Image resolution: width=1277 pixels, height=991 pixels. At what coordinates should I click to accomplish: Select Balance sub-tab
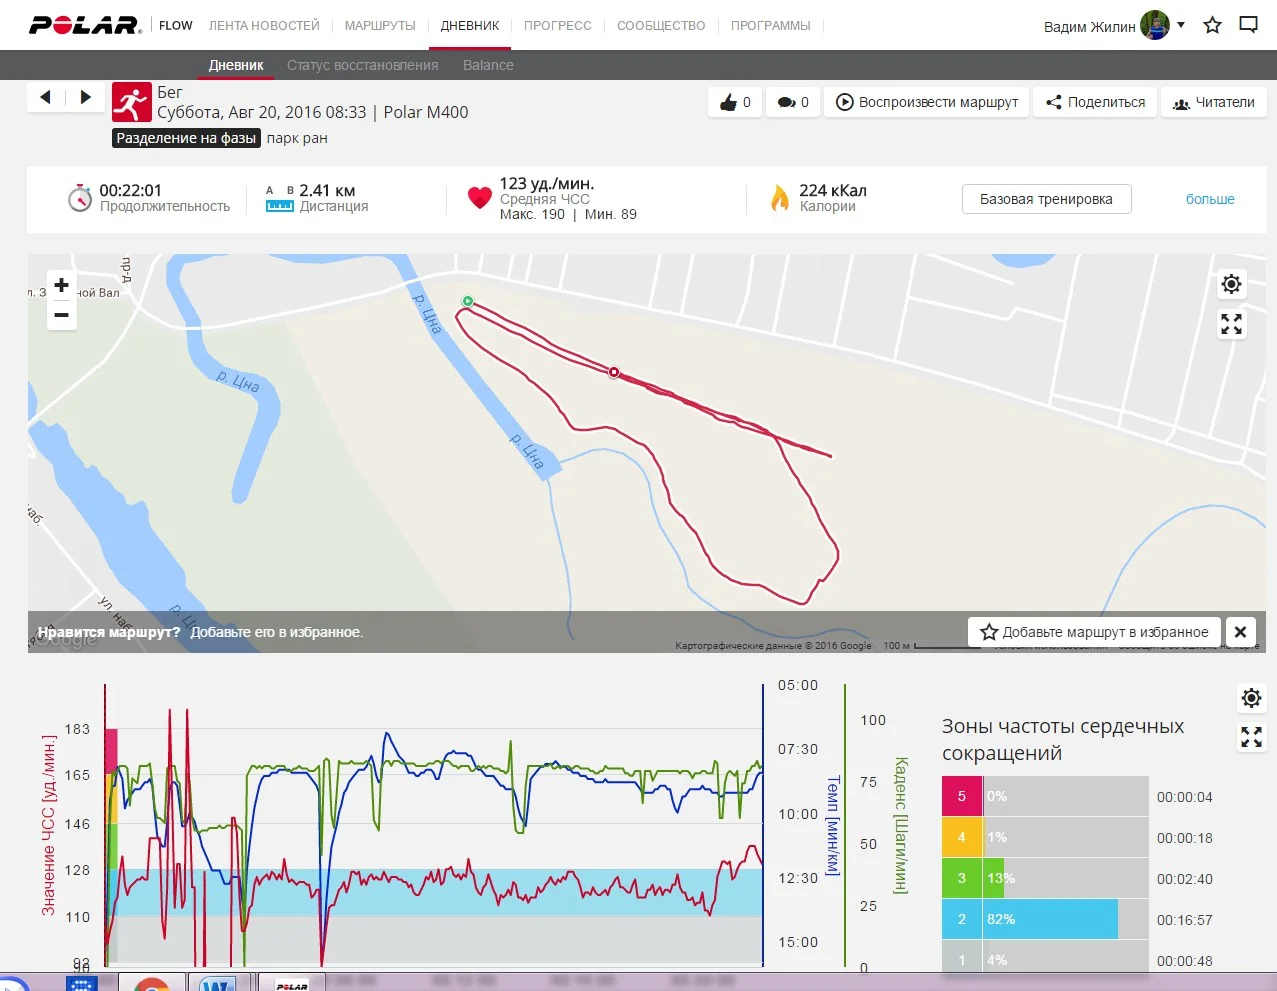[488, 65]
